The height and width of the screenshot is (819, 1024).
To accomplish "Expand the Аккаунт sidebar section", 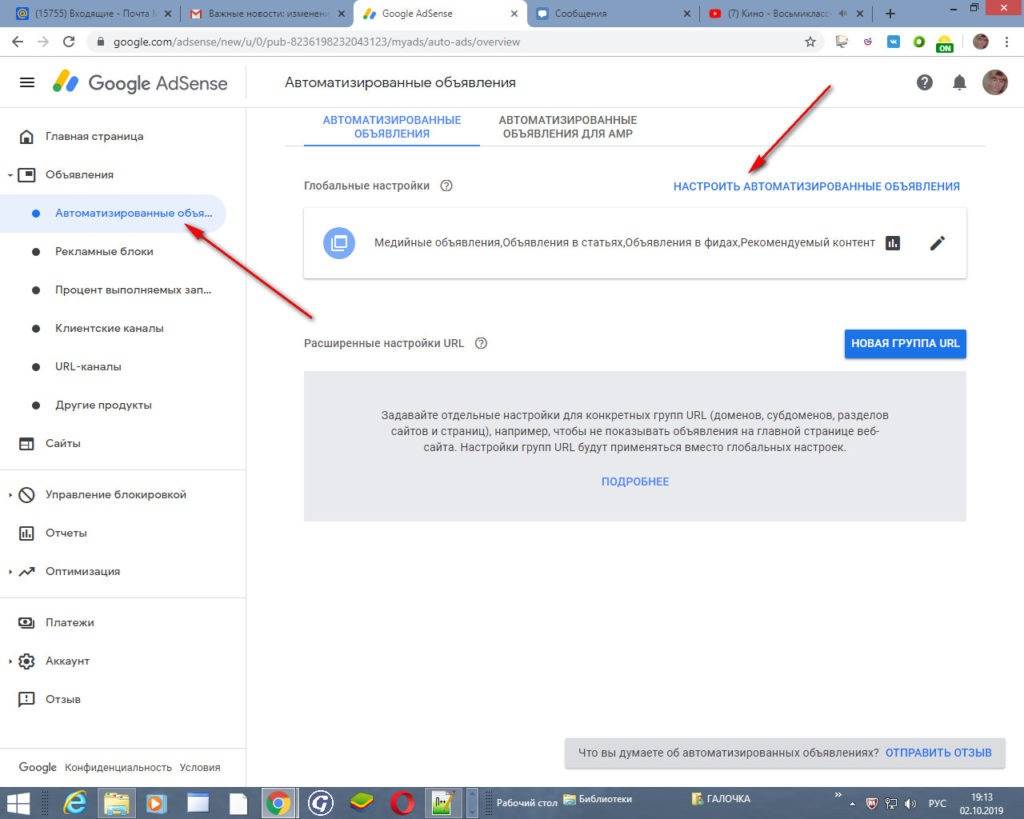I will [x=10, y=661].
